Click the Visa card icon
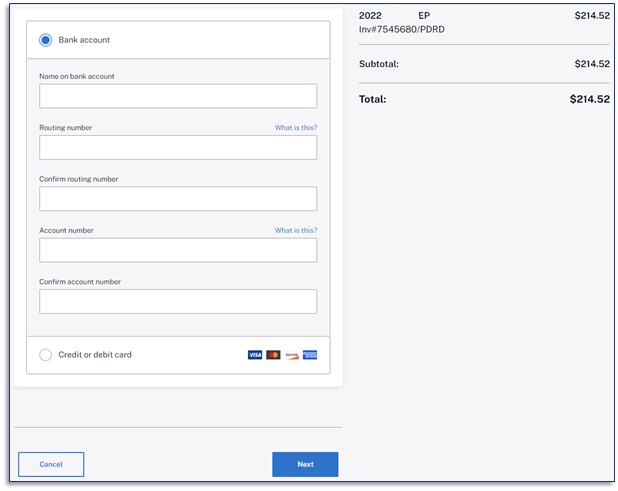 [x=255, y=355]
